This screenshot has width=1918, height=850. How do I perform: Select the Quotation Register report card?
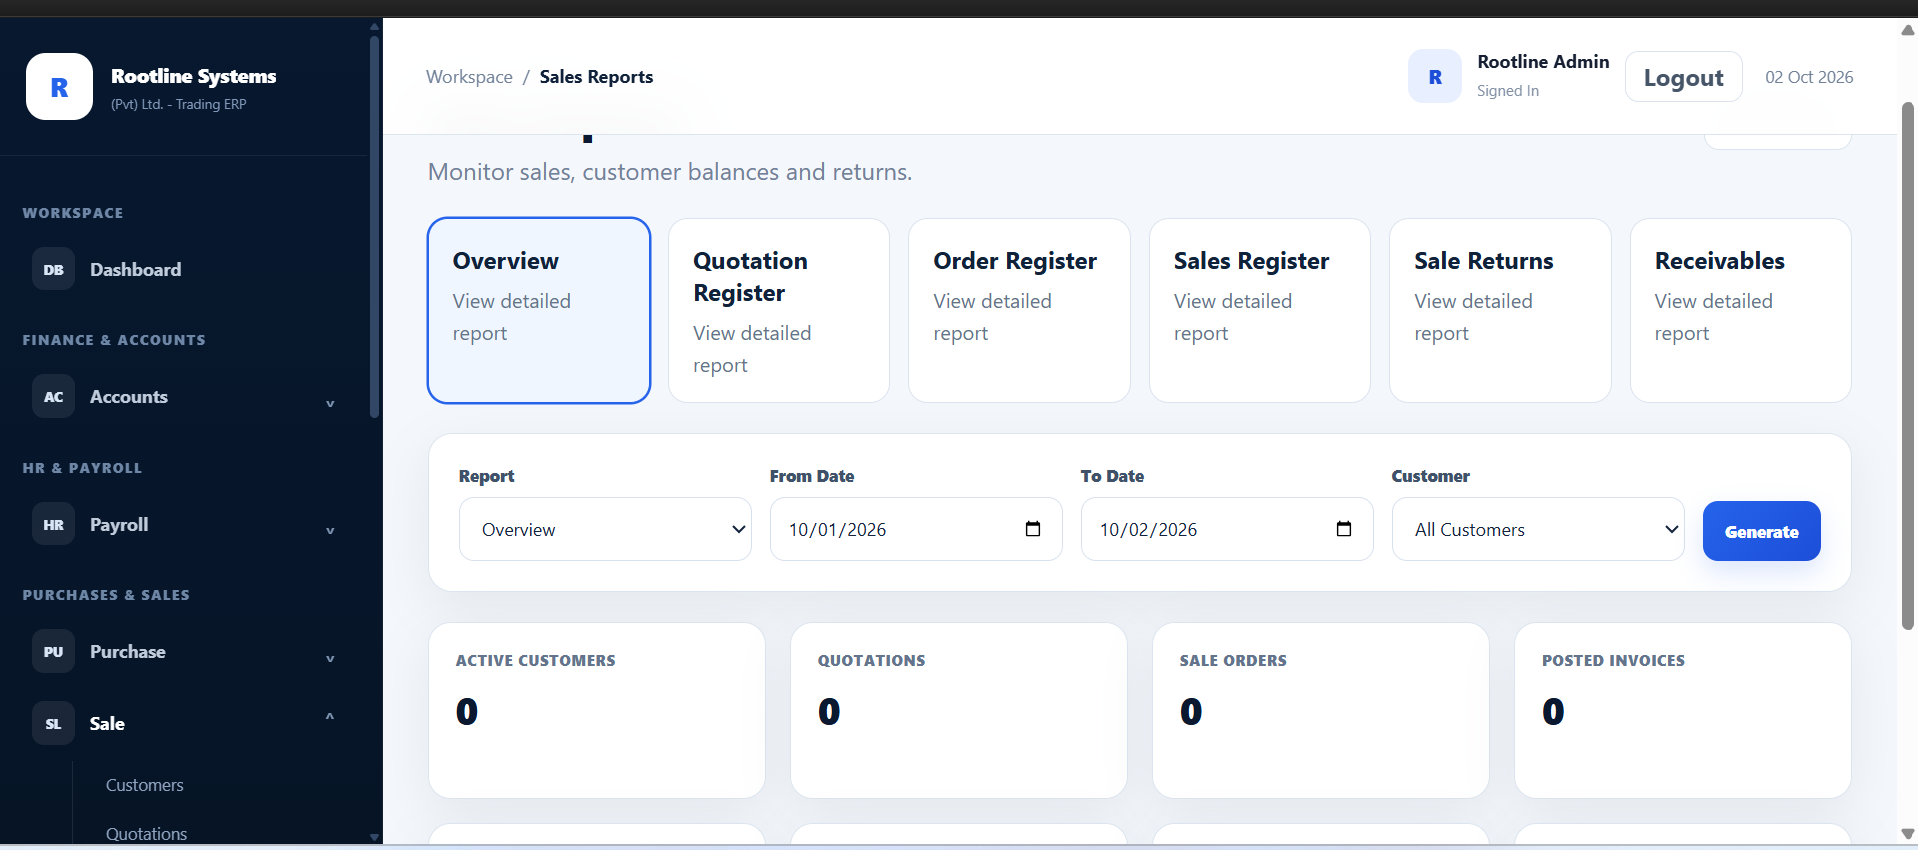[779, 310]
